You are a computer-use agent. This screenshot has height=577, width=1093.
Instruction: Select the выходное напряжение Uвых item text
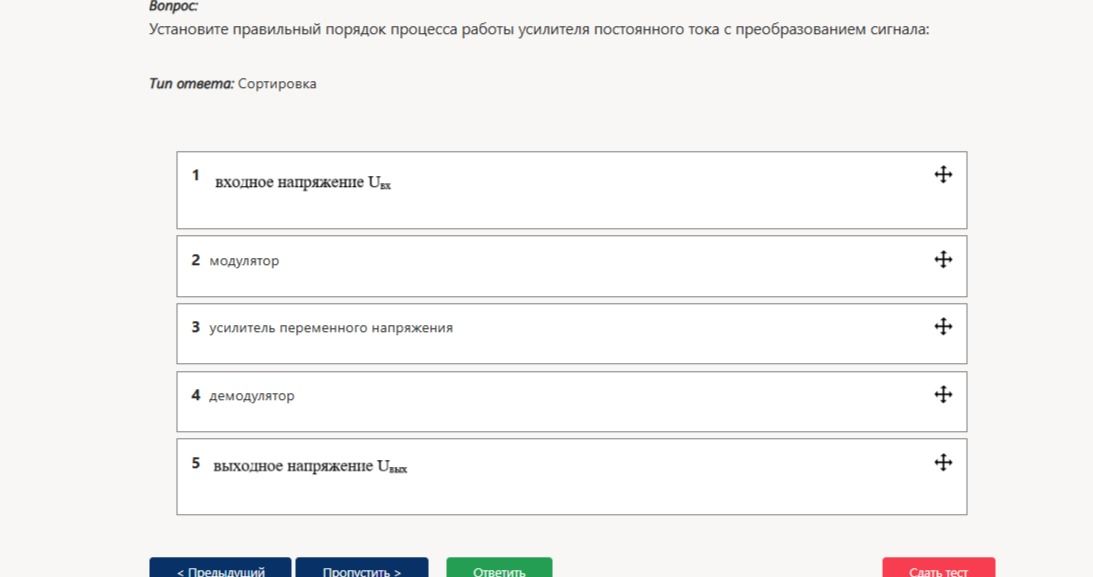pos(310,466)
